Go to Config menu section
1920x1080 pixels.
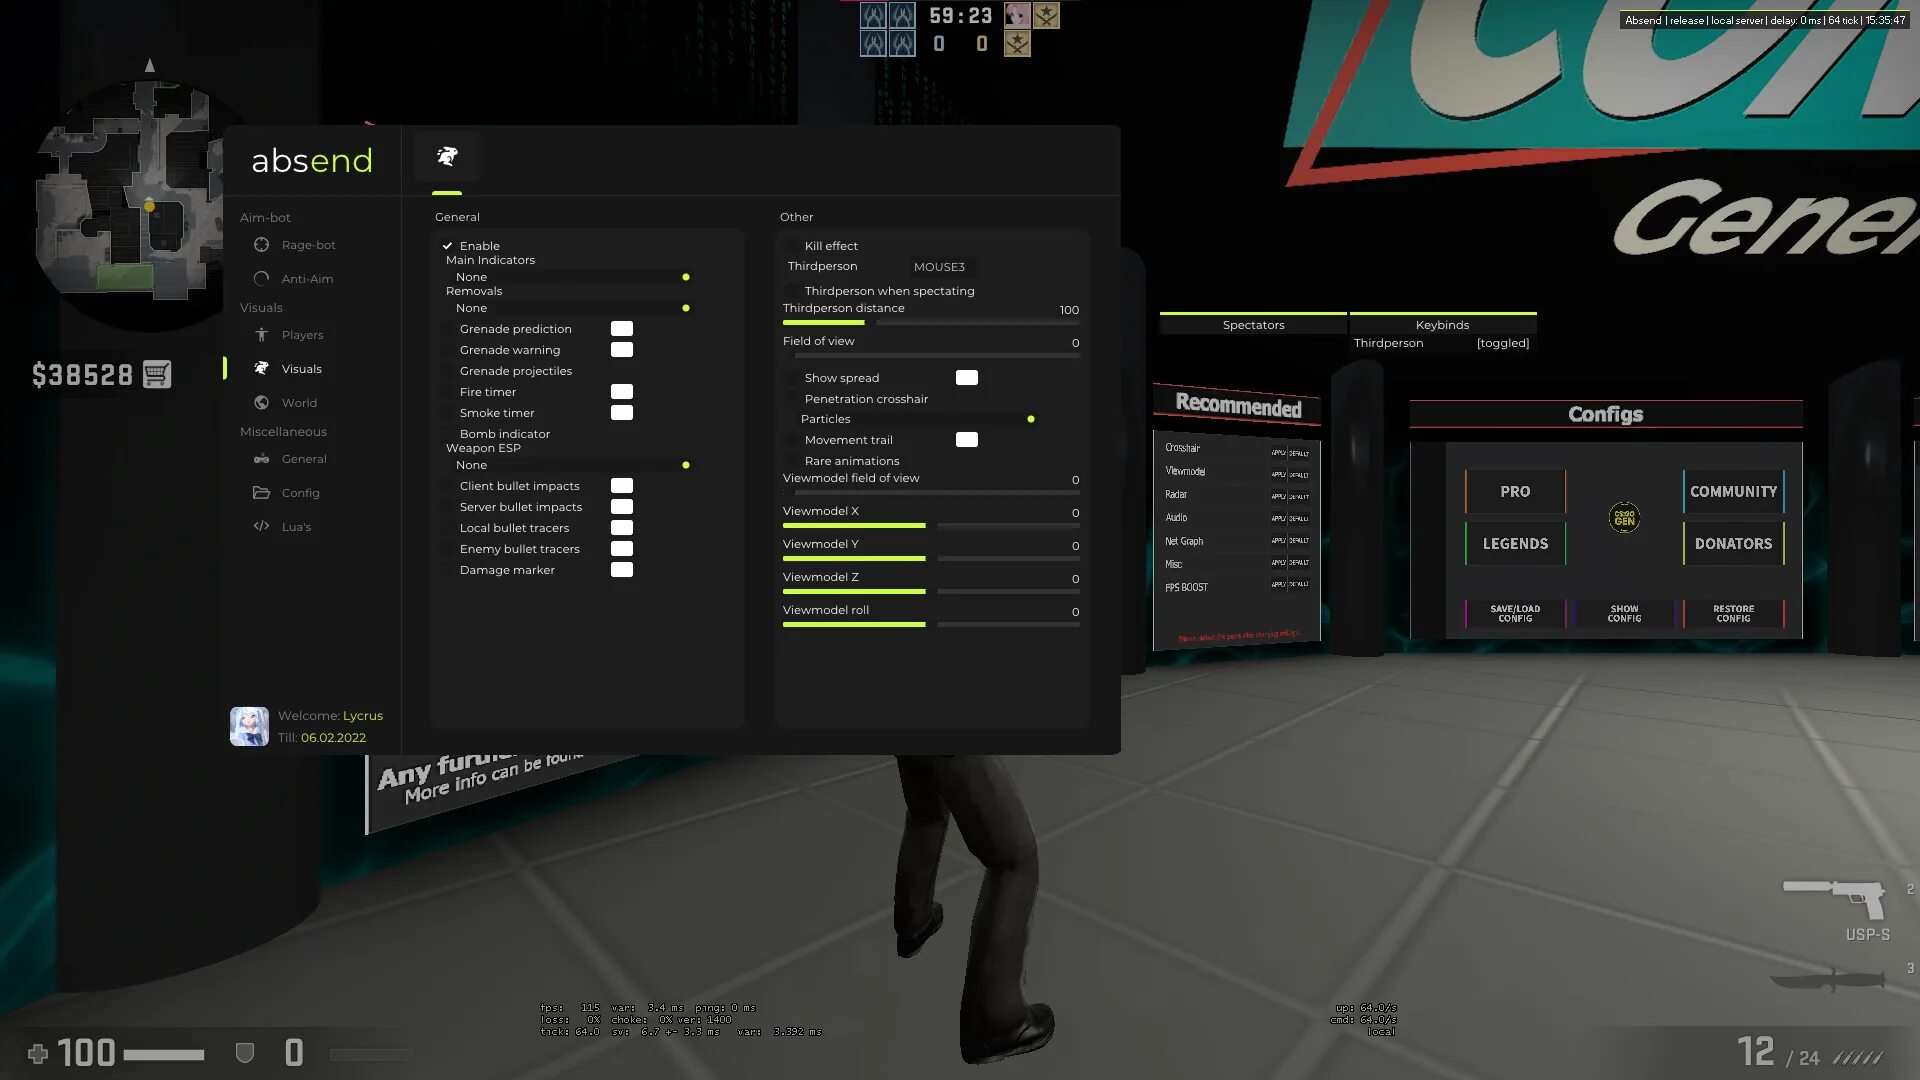tap(300, 493)
